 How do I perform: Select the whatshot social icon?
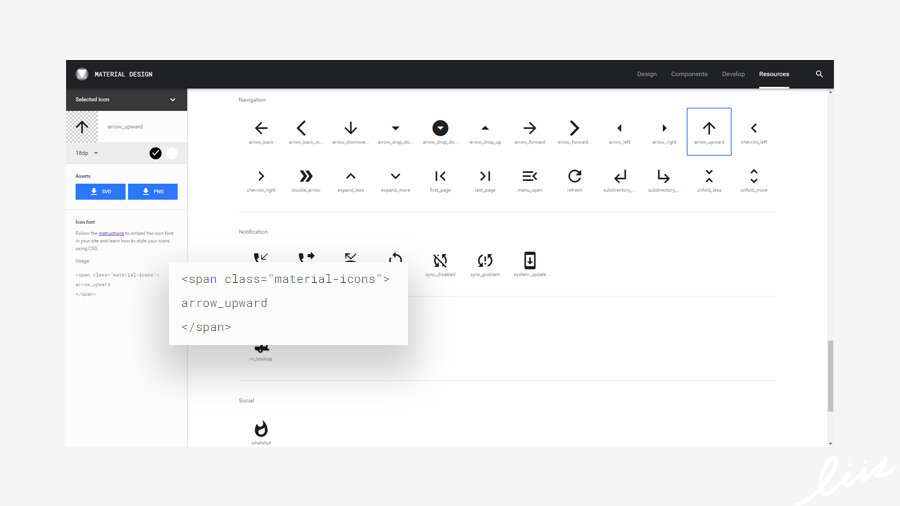pyautogui.click(x=261, y=429)
